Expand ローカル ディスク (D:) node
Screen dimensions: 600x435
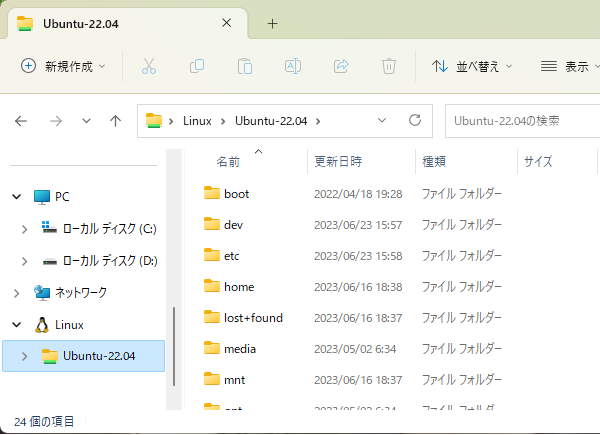click(x=24, y=261)
